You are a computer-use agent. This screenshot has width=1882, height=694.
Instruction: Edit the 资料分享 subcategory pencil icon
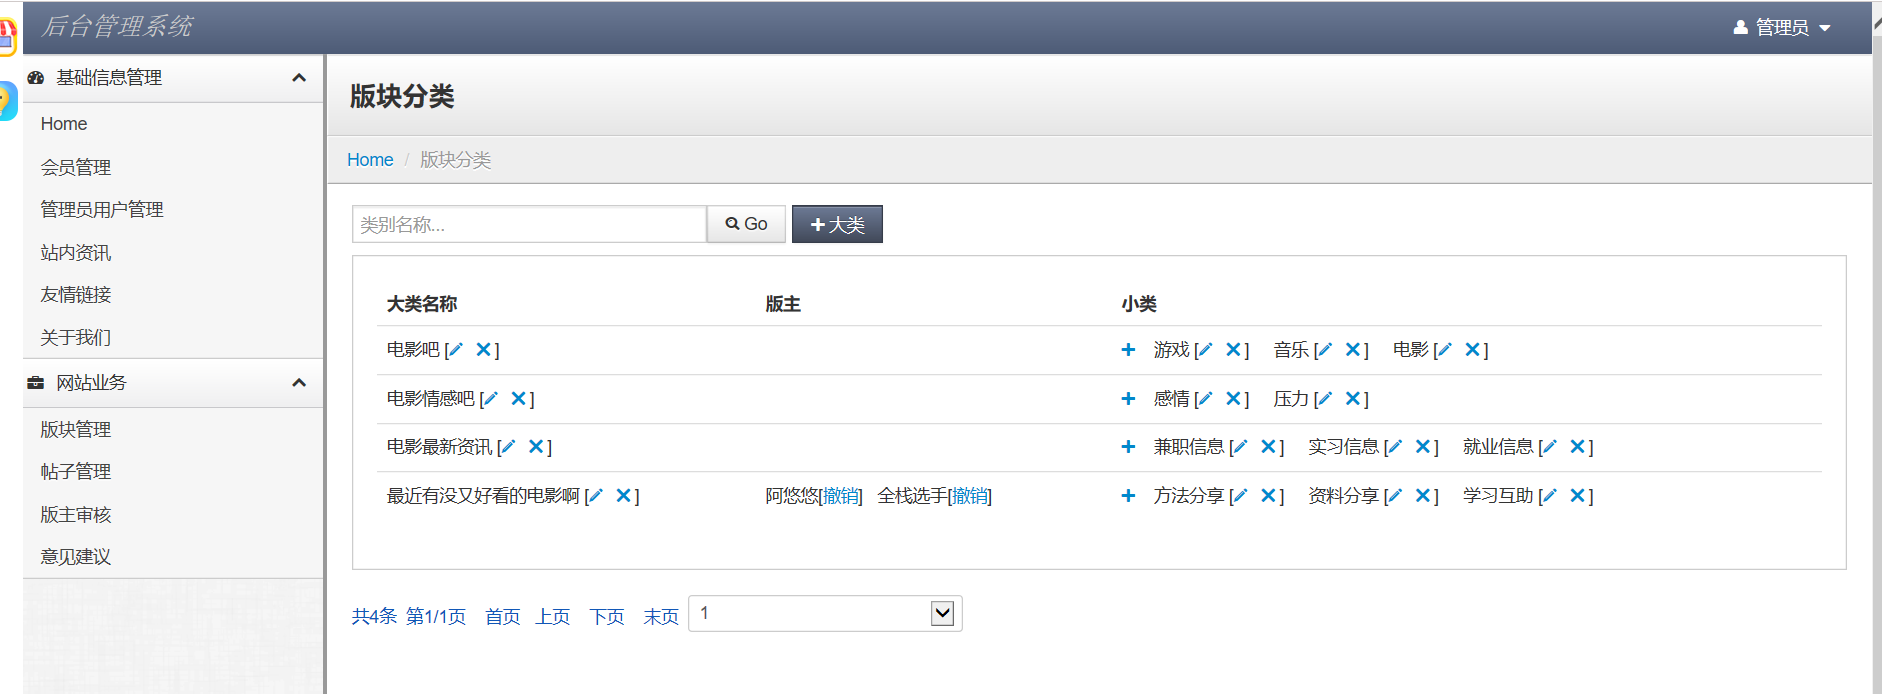(x=1394, y=496)
